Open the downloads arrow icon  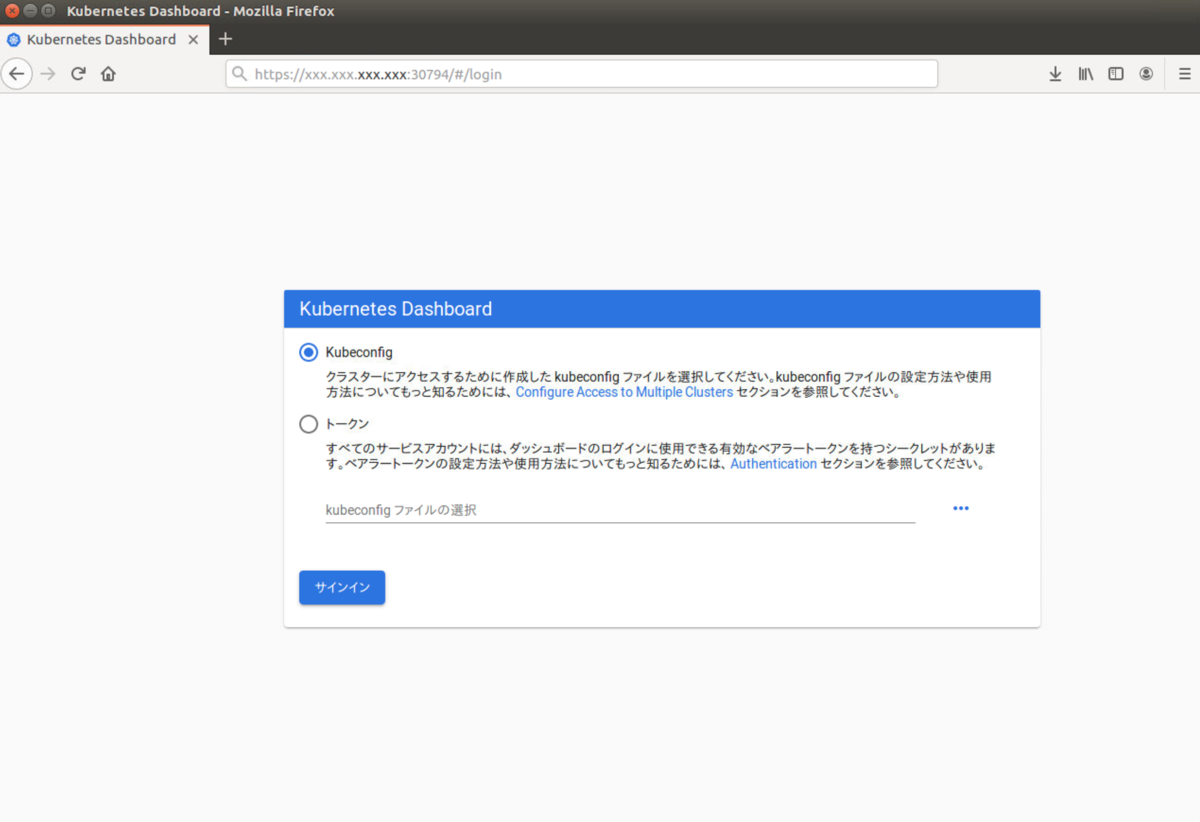(x=1055, y=74)
